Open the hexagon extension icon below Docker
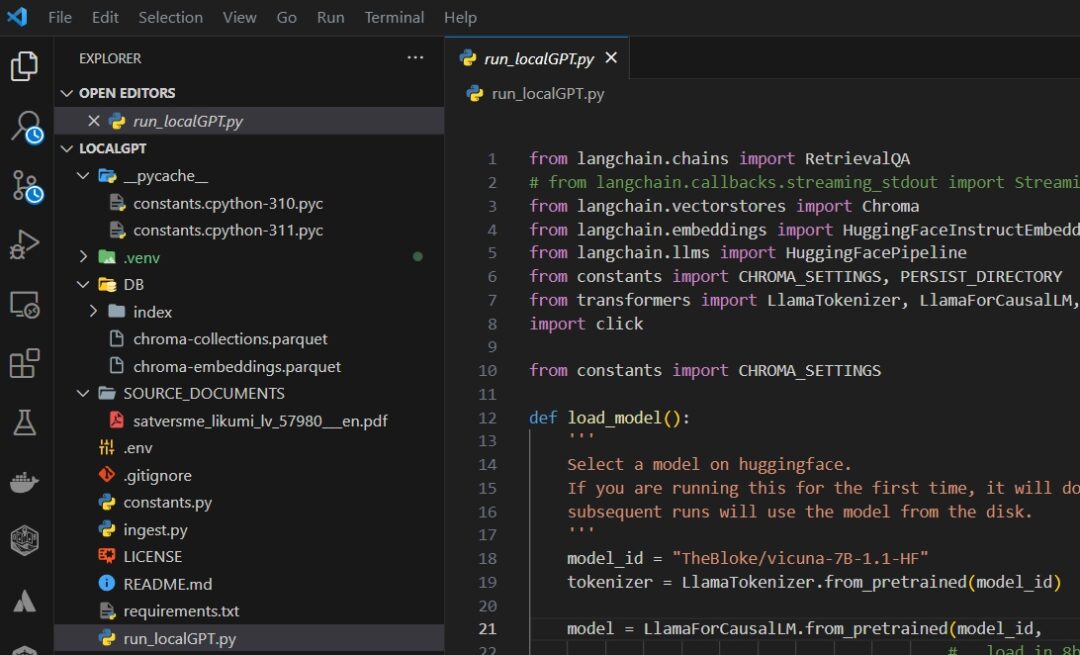The height and width of the screenshot is (655, 1080). [x=25, y=541]
